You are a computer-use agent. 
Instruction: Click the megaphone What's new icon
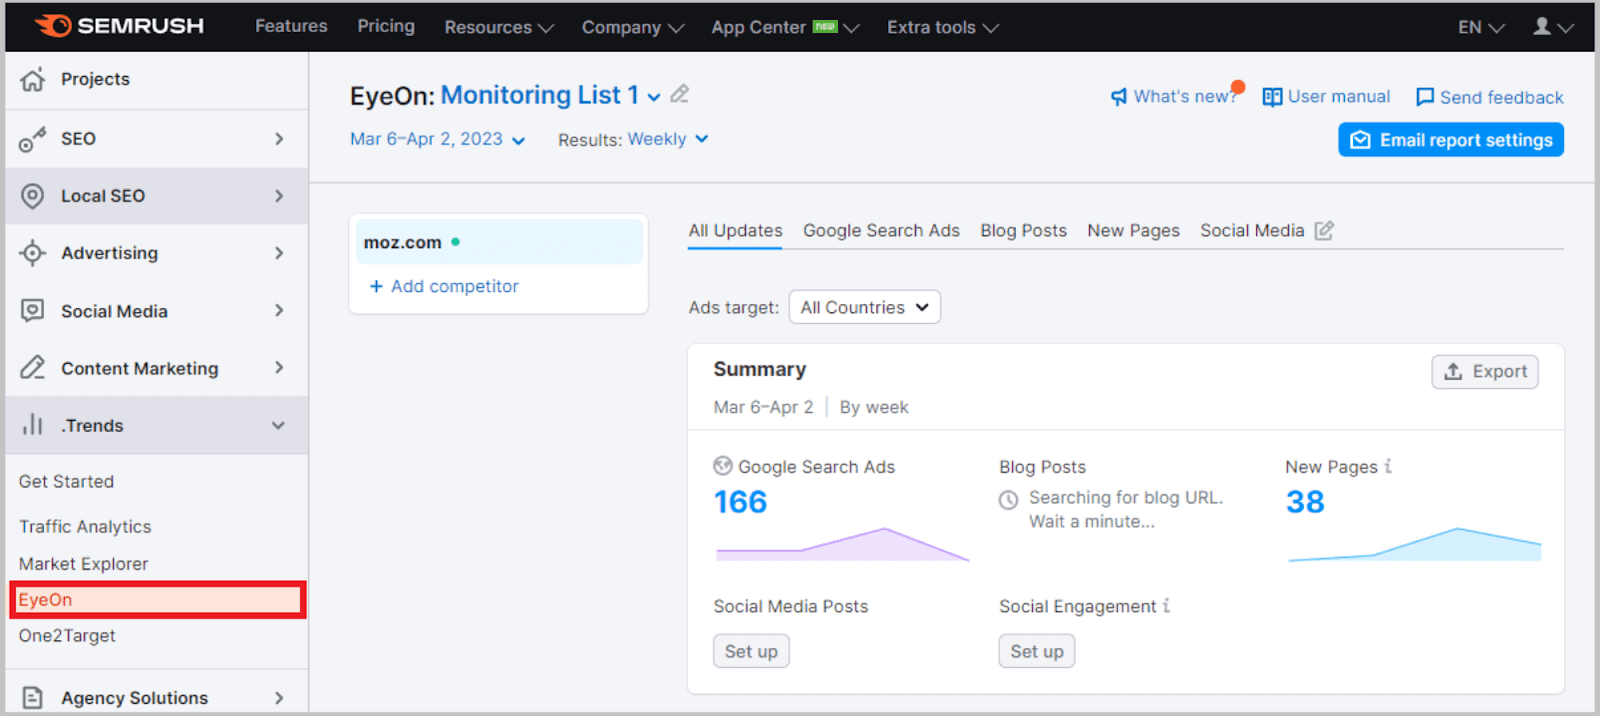tap(1119, 97)
